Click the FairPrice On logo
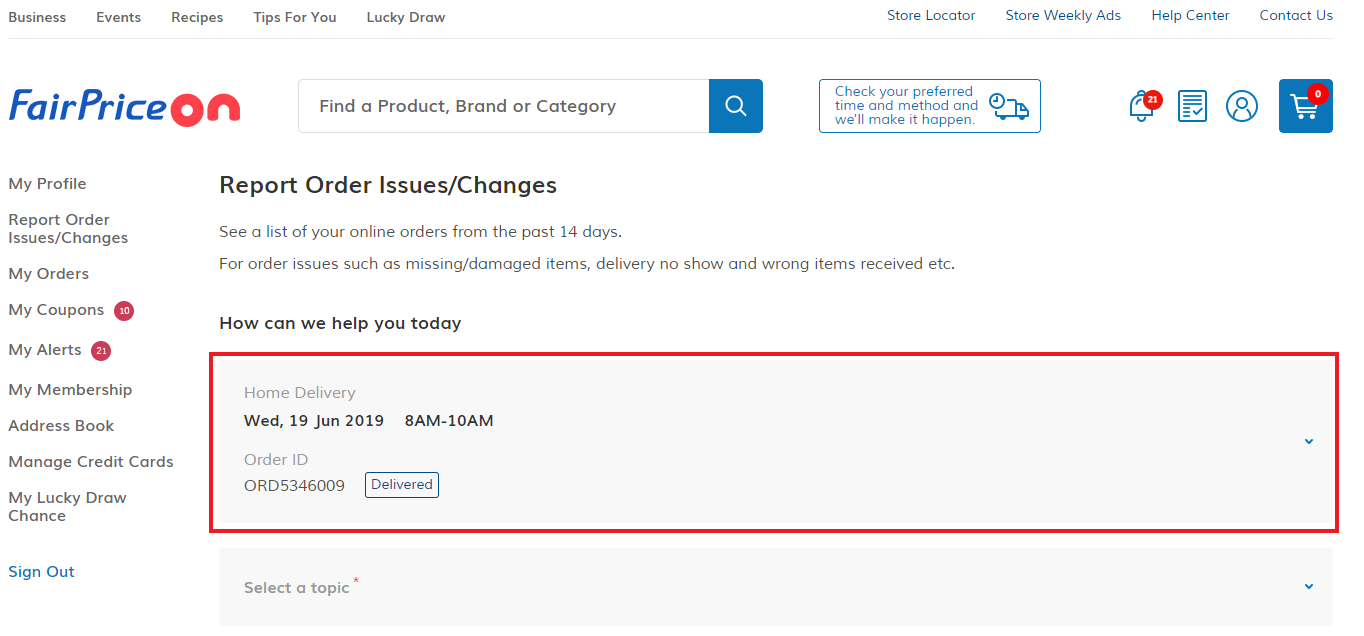 click(x=125, y=107)
